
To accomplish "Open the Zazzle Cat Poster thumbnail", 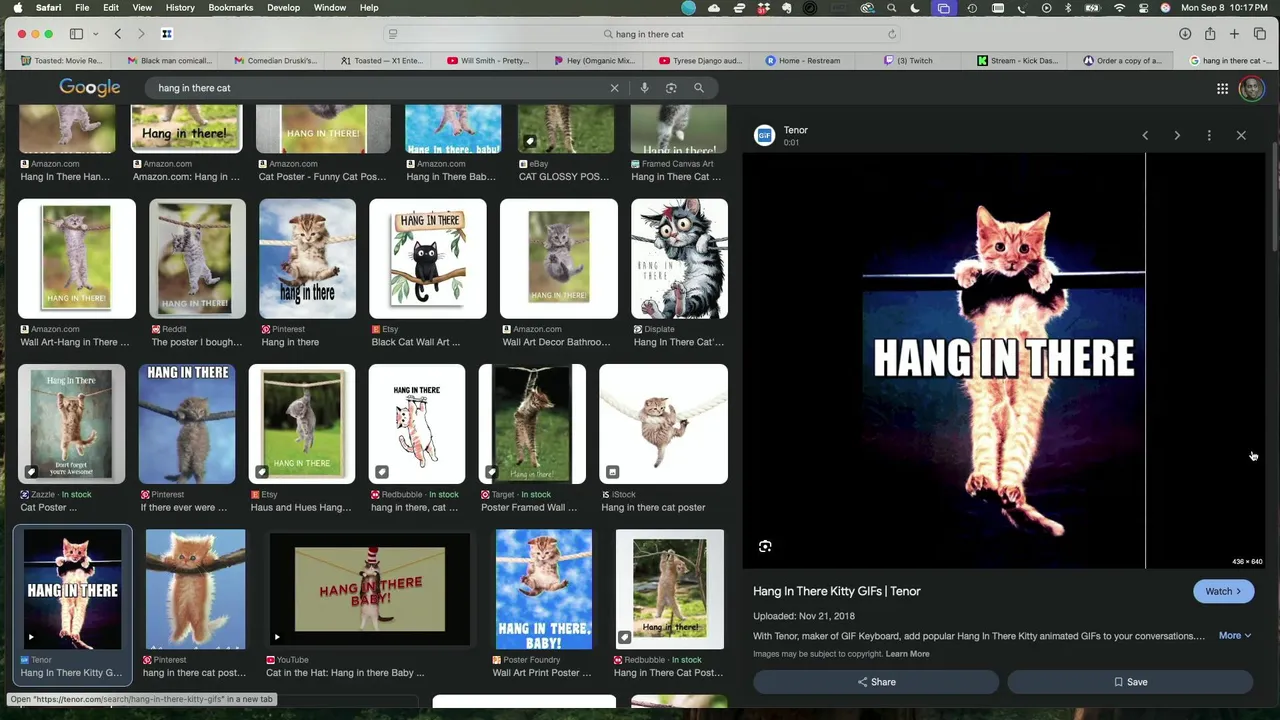I will click(71, 424).
